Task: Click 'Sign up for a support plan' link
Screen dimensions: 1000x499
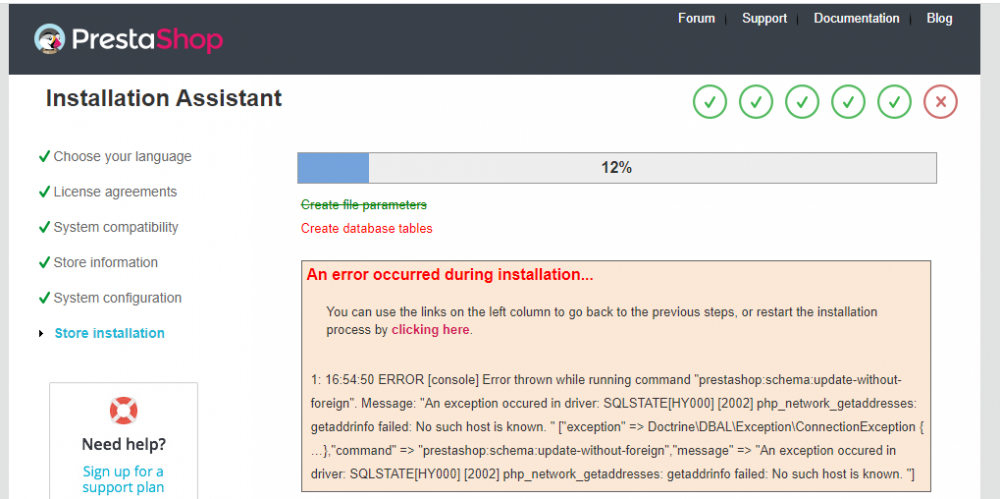Action: [123, 479]
